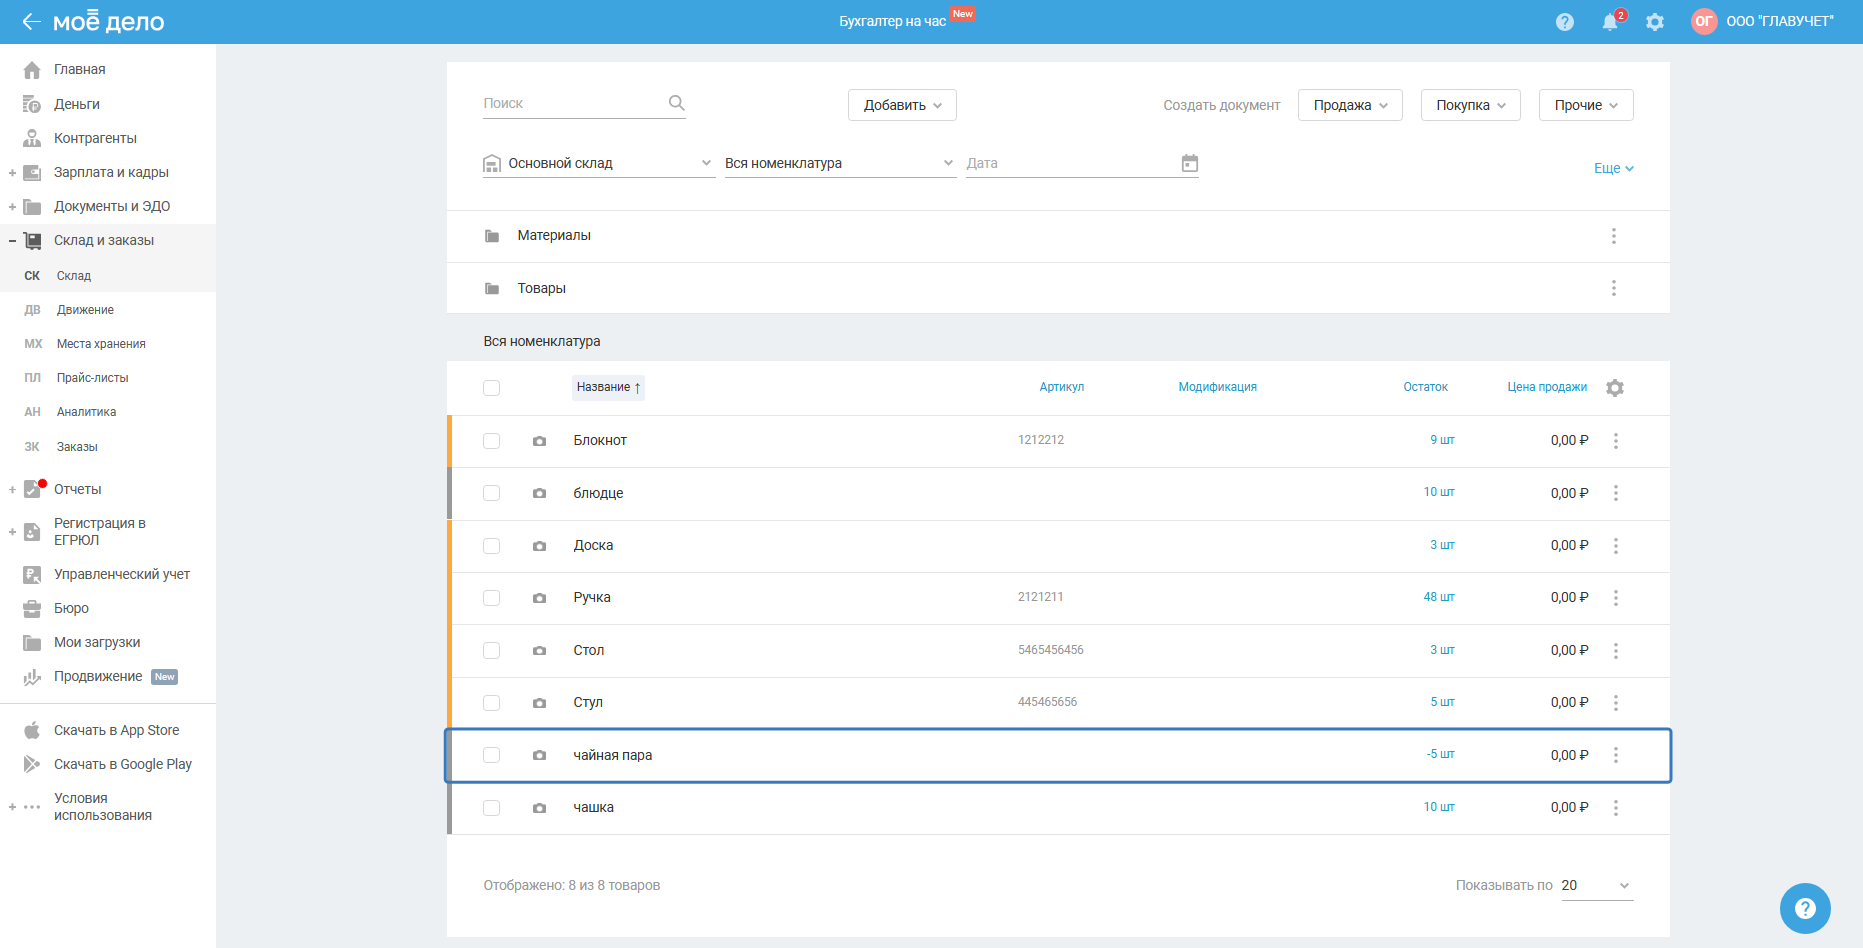Open the Вся номенклатура filter dropdown

click(841, 163)
